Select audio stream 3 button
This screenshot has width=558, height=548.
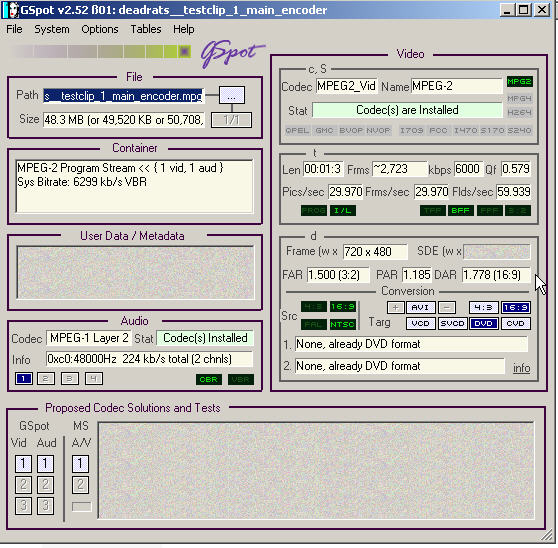pyautogui.click(x=70, y=379)
